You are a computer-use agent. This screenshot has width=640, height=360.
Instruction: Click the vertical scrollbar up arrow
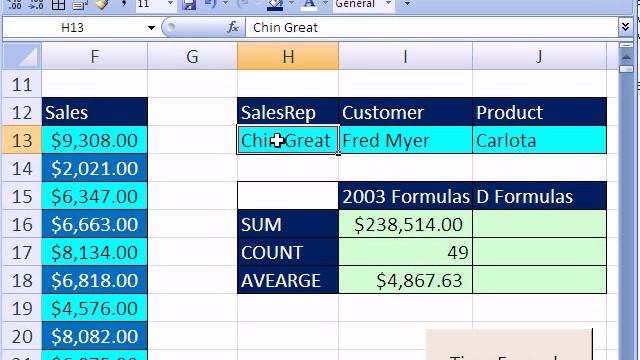tap(626, 57)
